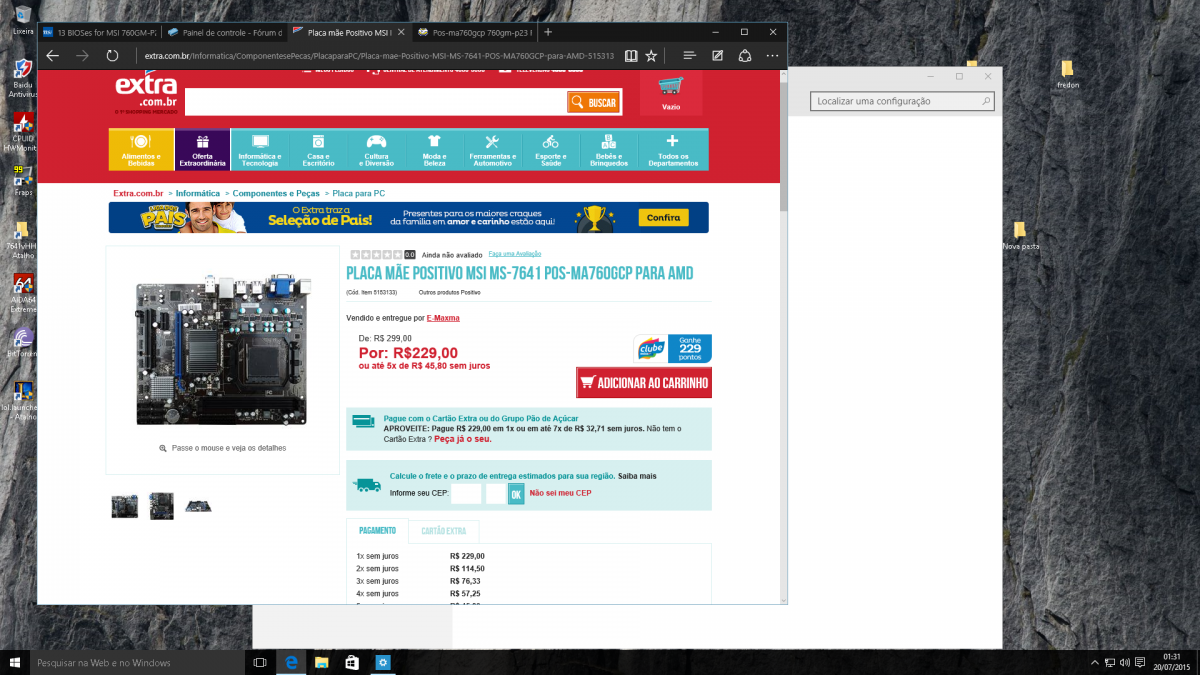Open Task View in taskbar
The width and height of the screenshot is (1200, 675).
point(260,662)
